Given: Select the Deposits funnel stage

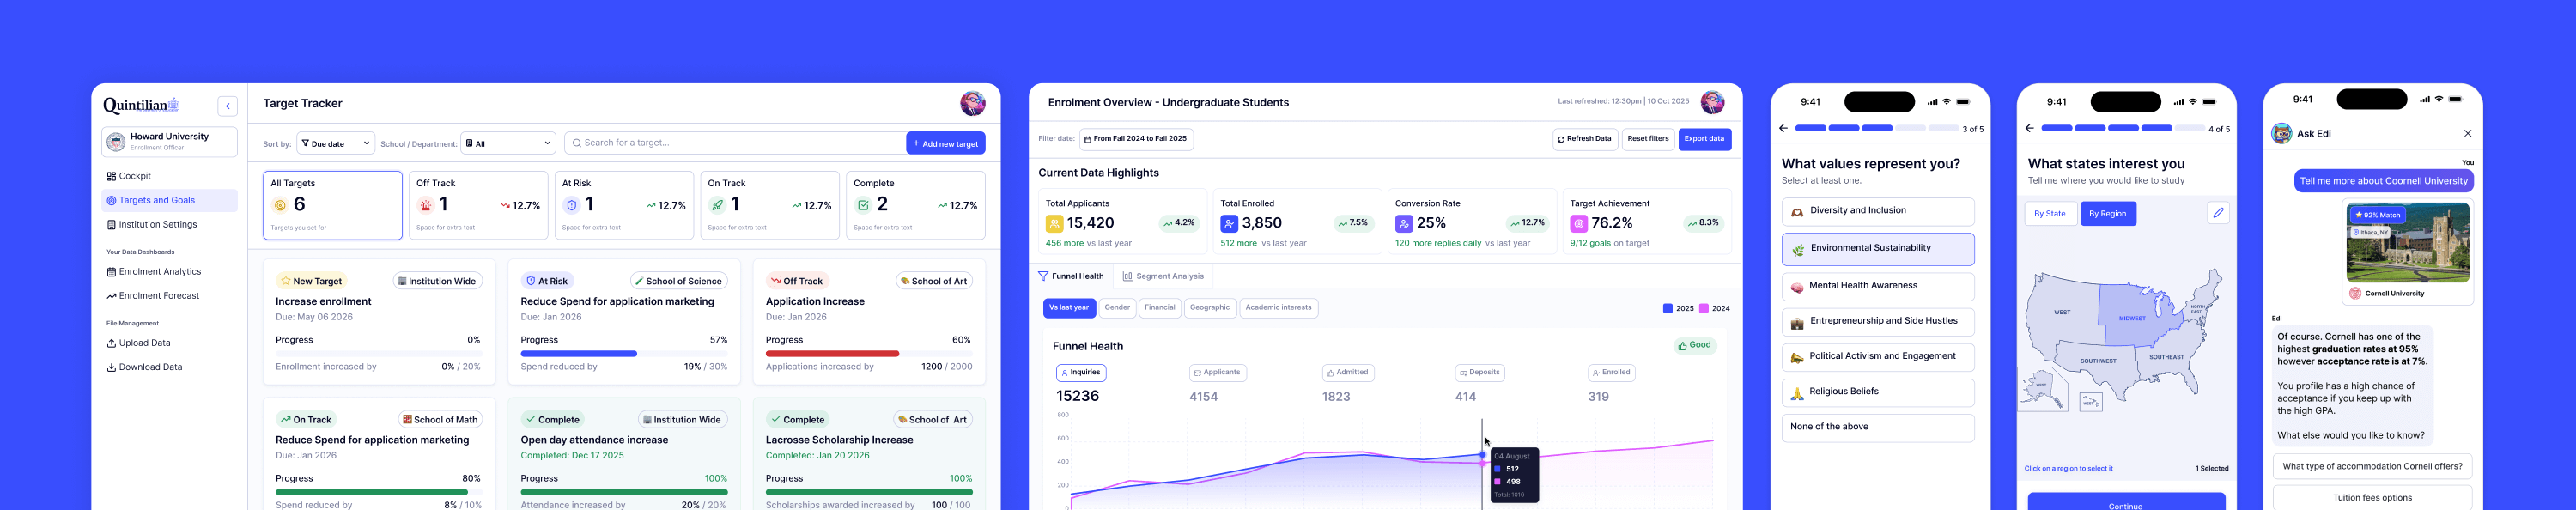Looking at the screenshot, I should point(1480,373).
